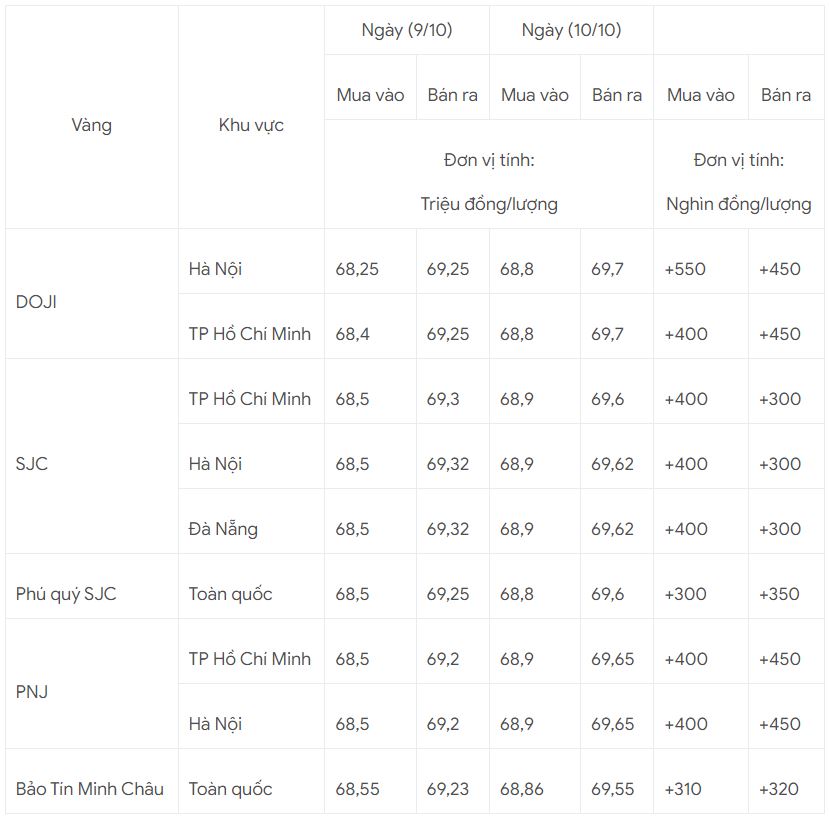Select the 69,23 sell price cell
Screen dimensions: 829x819
click(448, 789)
